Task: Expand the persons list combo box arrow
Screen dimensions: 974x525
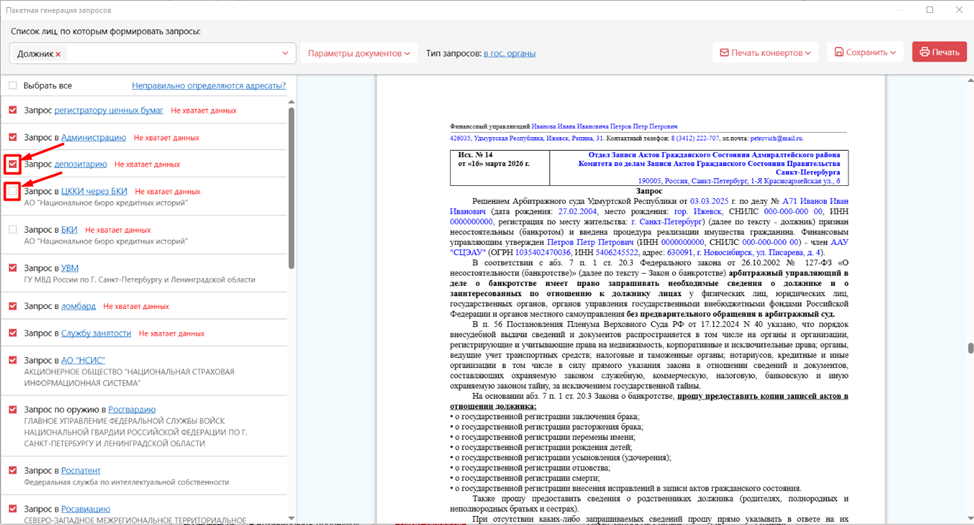Action: 285,54
